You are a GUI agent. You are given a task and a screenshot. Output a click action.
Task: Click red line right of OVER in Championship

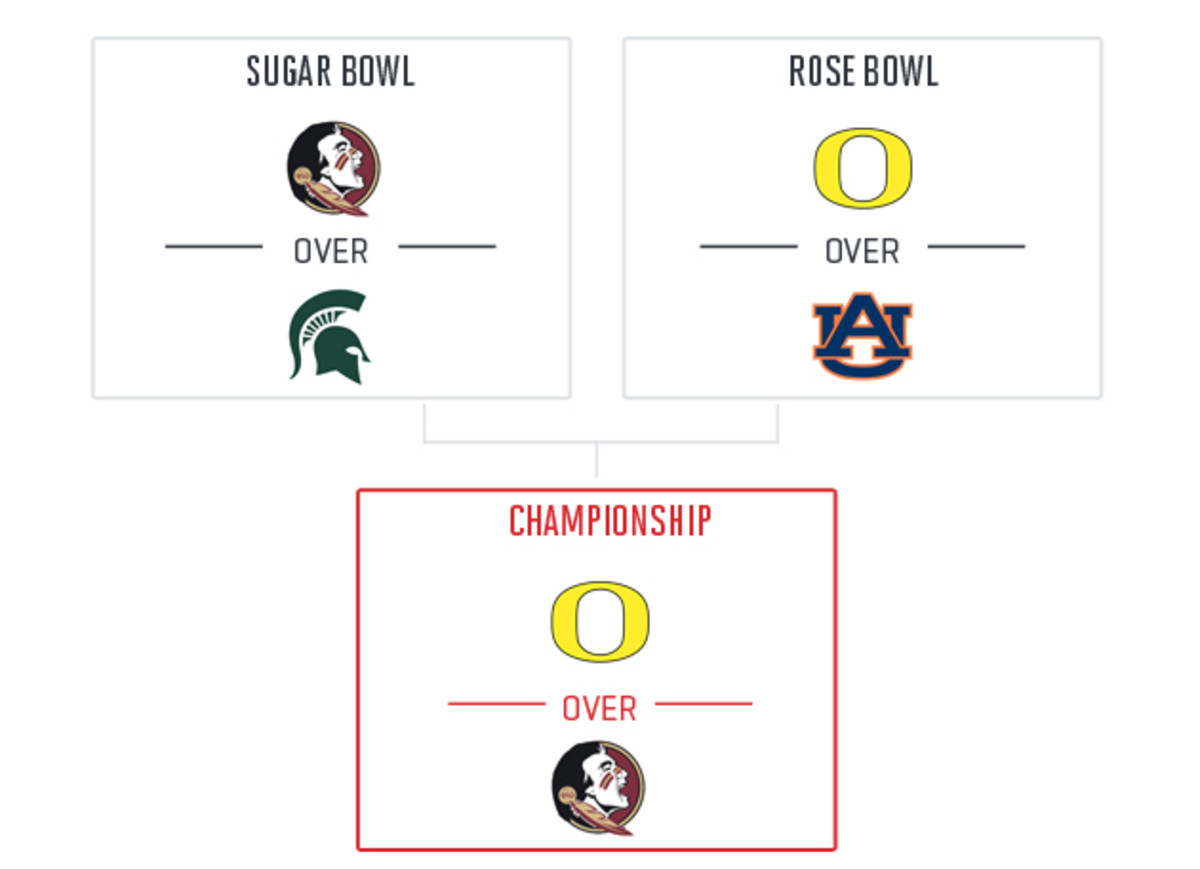(x=703, y=704)
